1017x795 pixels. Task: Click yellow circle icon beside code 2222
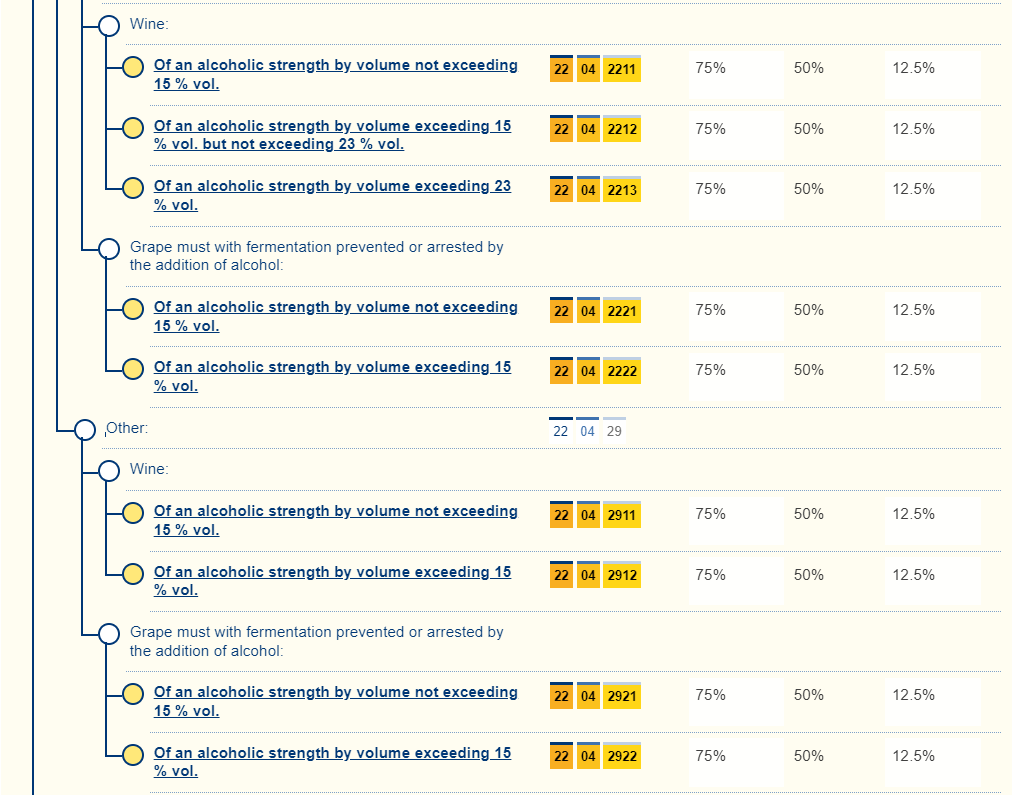132,369
